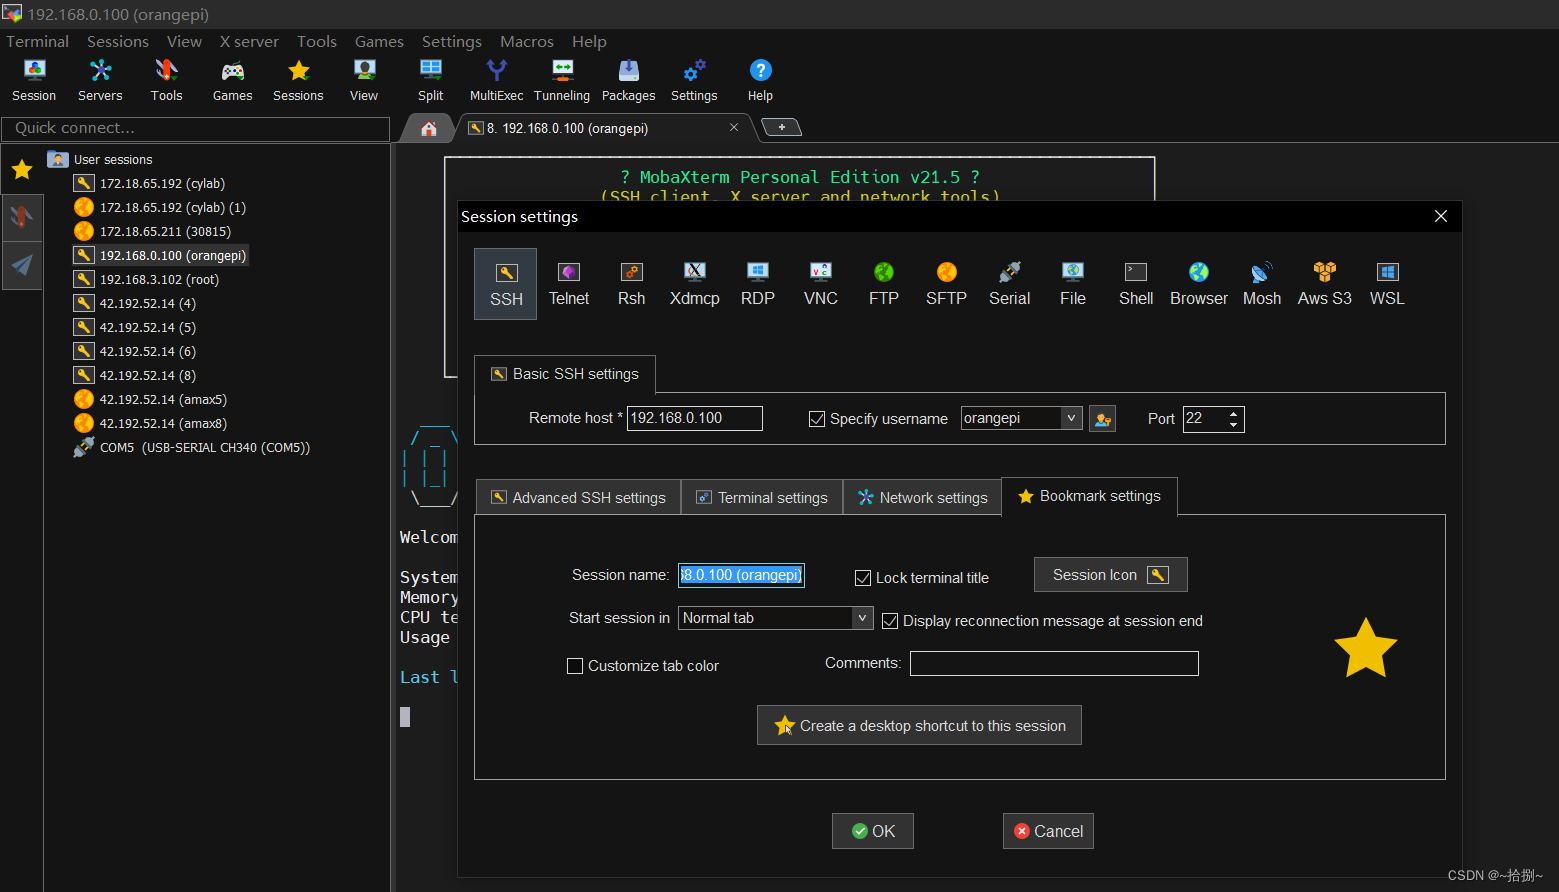Select the FTP session type
1559x892 pixels.
tap(884, 284)
